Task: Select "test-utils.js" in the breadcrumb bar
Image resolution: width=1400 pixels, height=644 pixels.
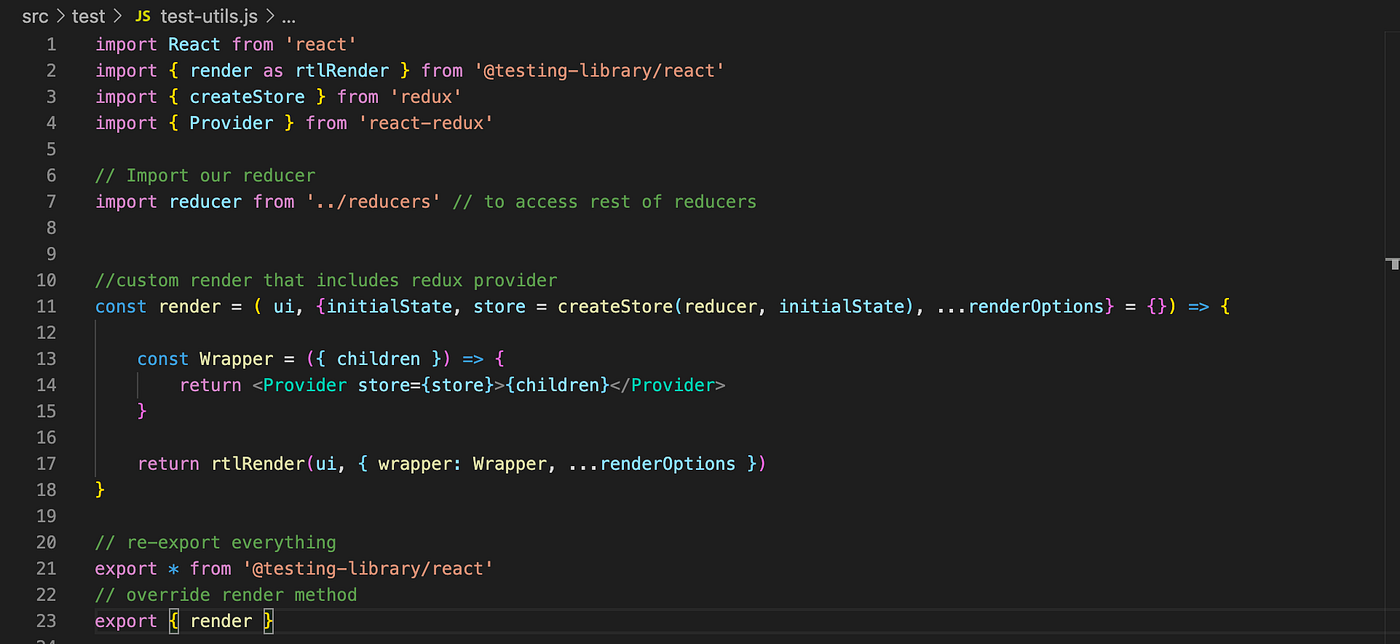Action: pyautogui.click(x=208, y=16)
